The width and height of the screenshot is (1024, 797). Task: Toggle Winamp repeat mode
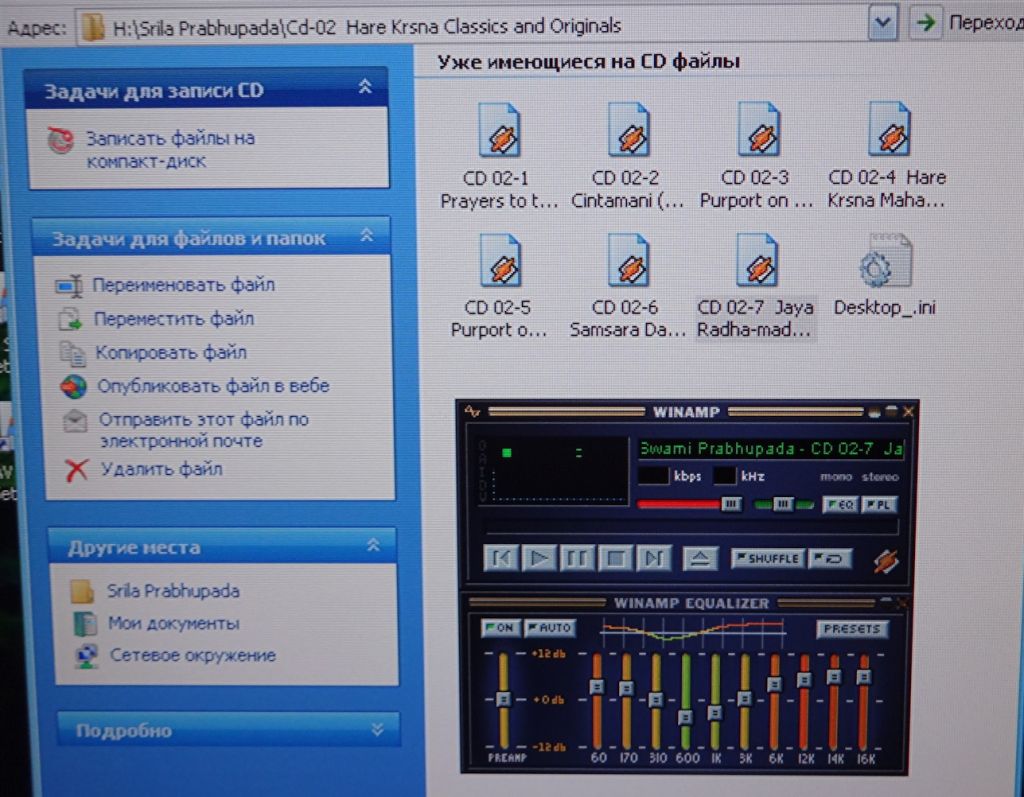coord(829,559)
